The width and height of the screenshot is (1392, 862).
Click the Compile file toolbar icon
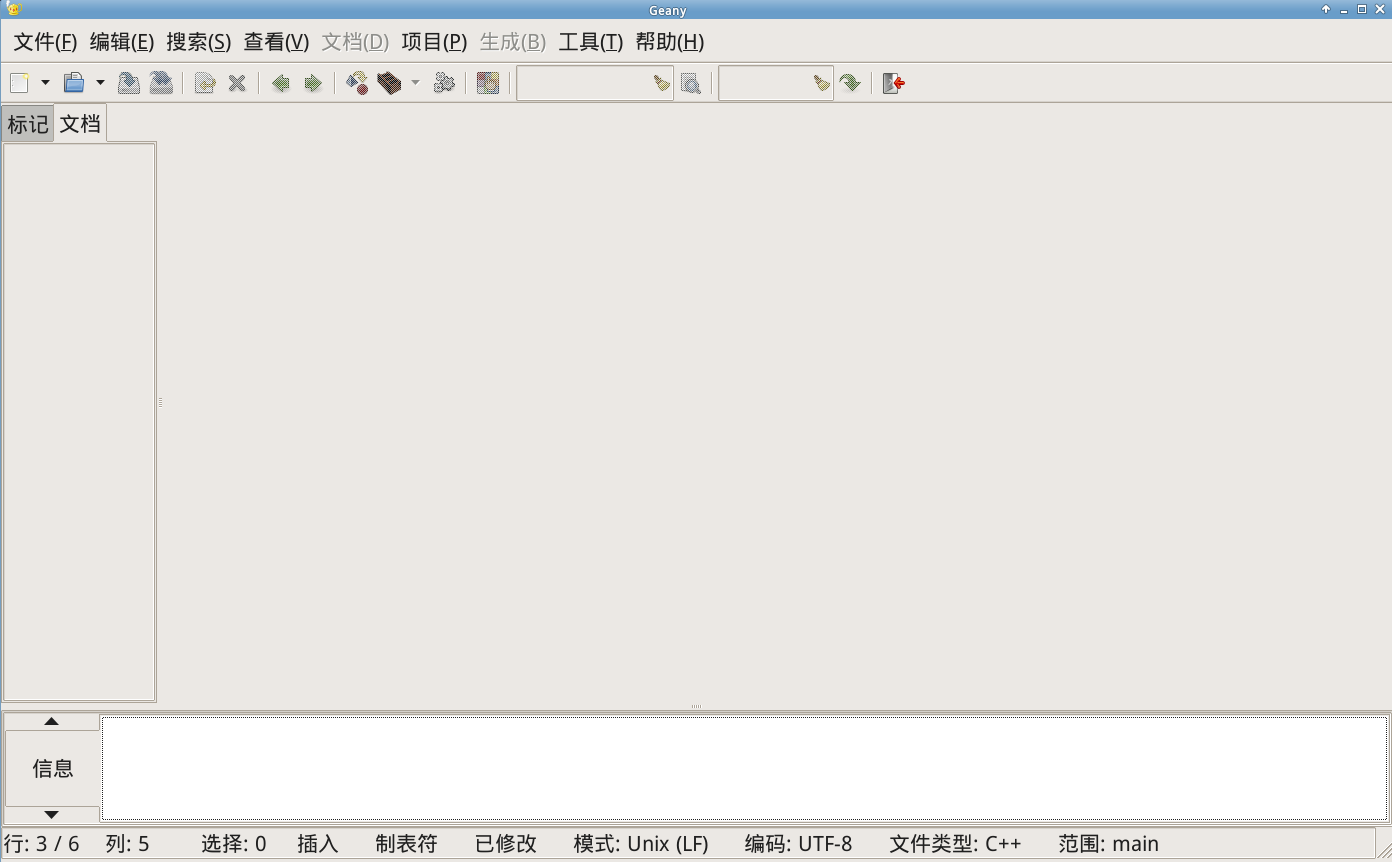[x=357, y=83]
